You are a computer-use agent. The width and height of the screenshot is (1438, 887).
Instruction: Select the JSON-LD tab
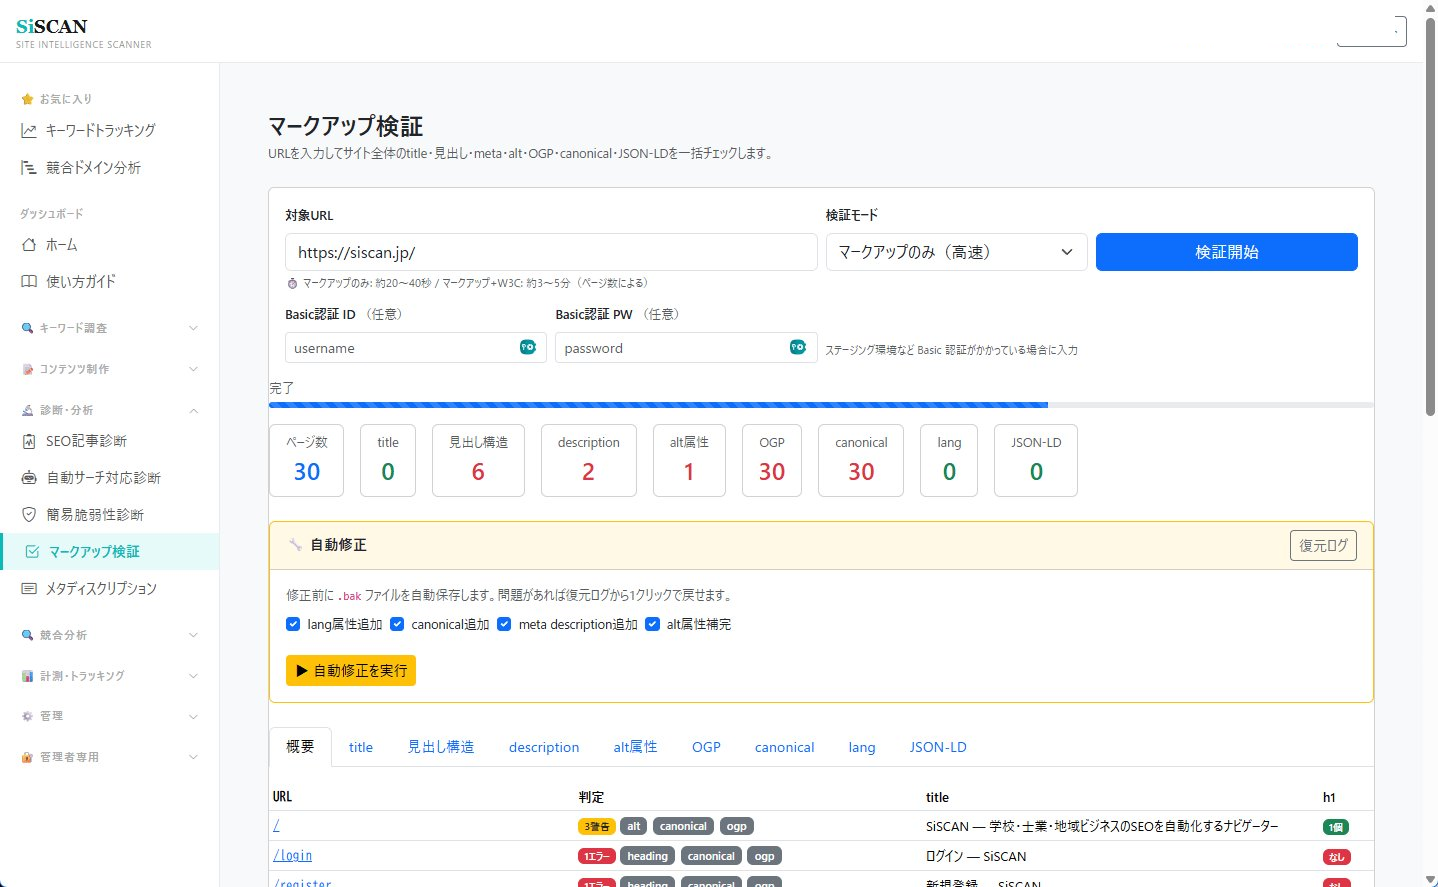point(938,747)
